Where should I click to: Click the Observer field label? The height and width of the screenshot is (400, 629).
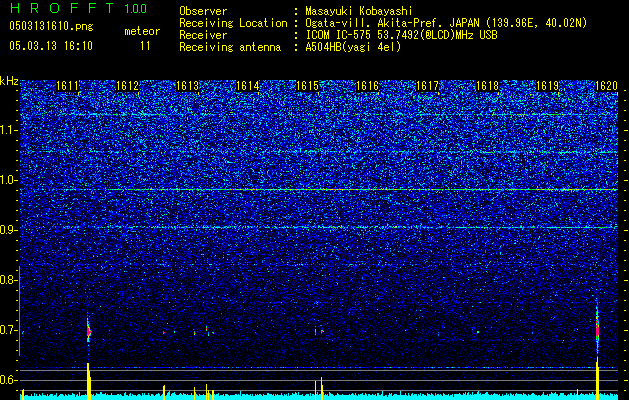pos(203,11)
